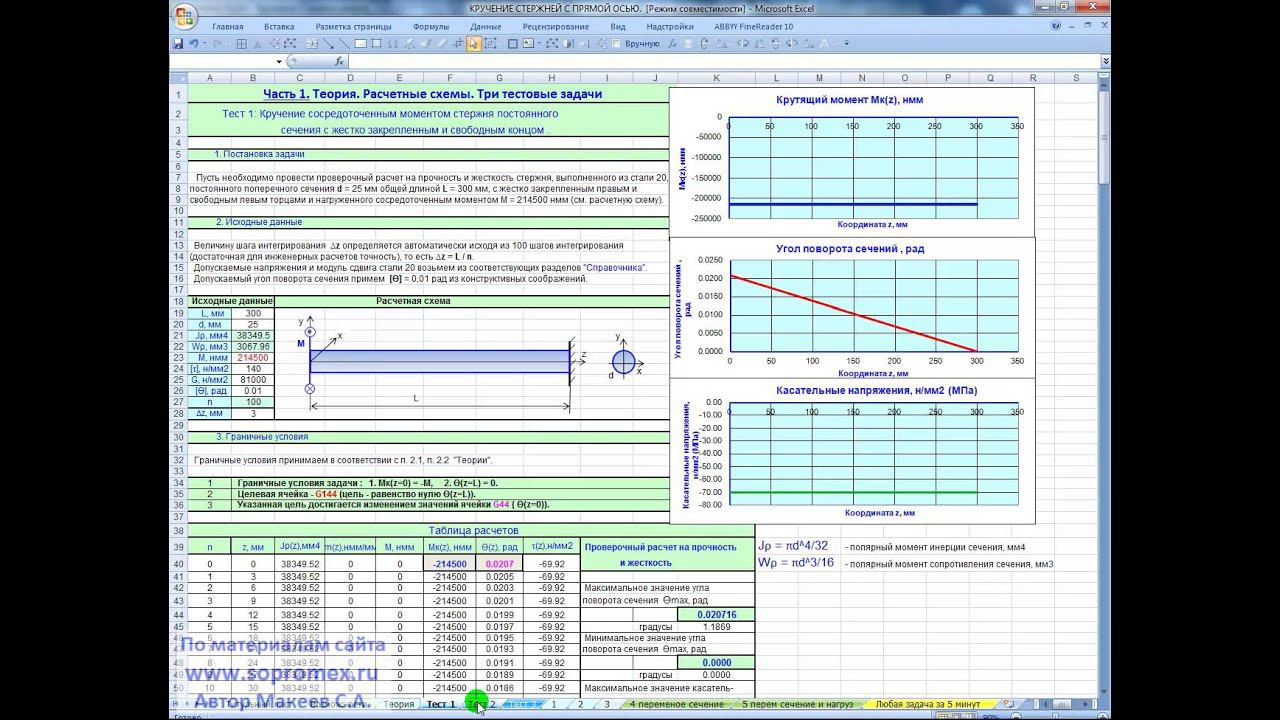Select the G, н/мм2 value 81000 cell

[252, 379]
